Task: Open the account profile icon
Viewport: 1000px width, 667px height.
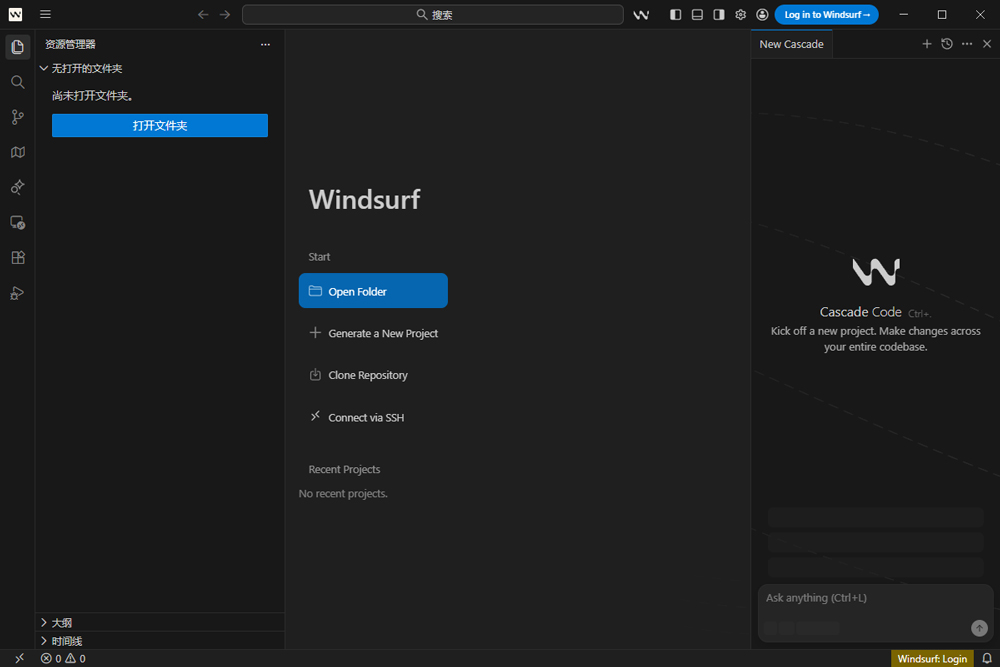Action: [x=762, y=14]
